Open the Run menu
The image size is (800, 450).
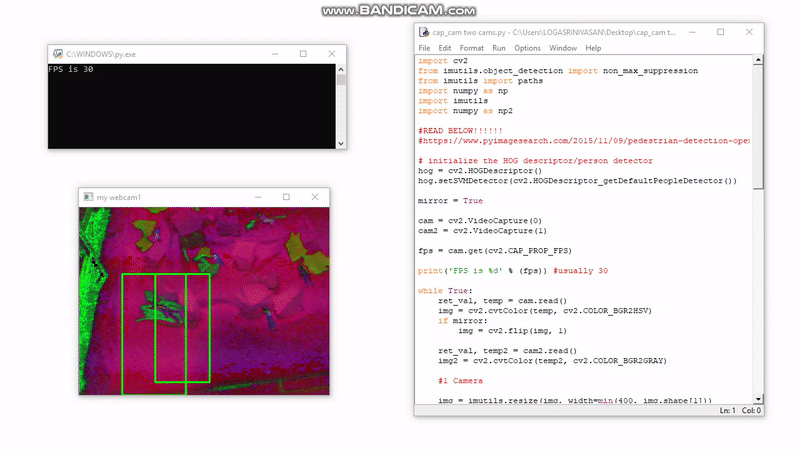498,48
